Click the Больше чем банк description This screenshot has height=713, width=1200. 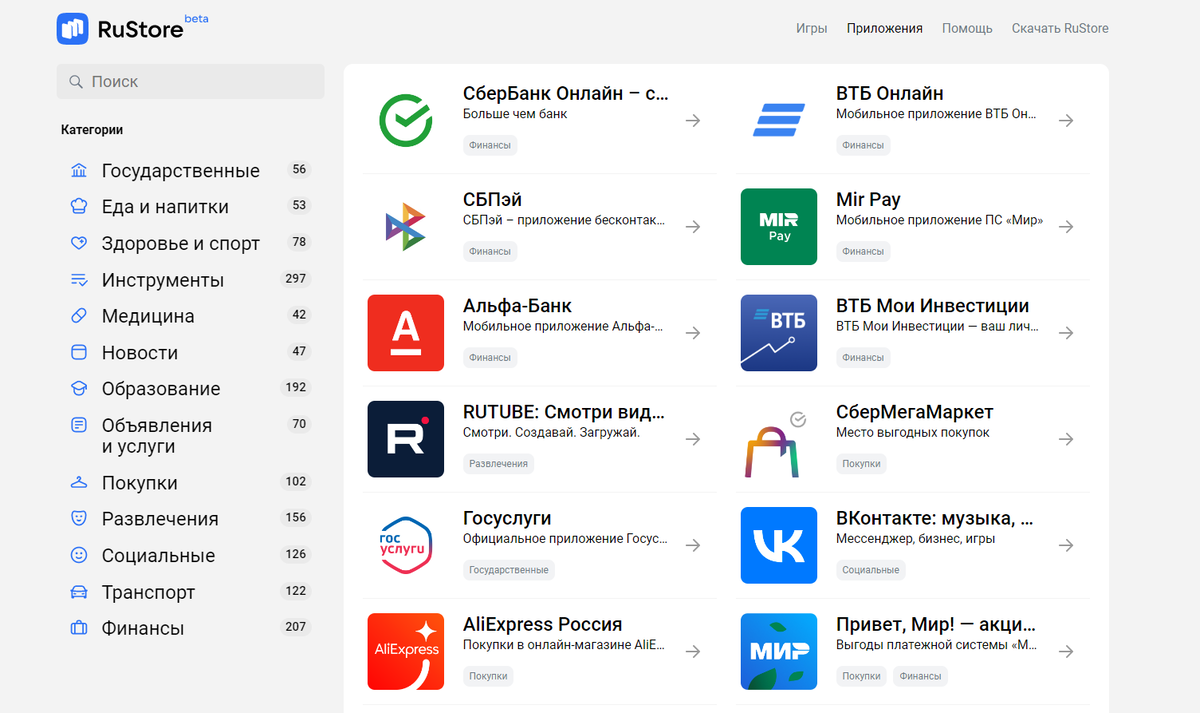[x=515, y=114]
